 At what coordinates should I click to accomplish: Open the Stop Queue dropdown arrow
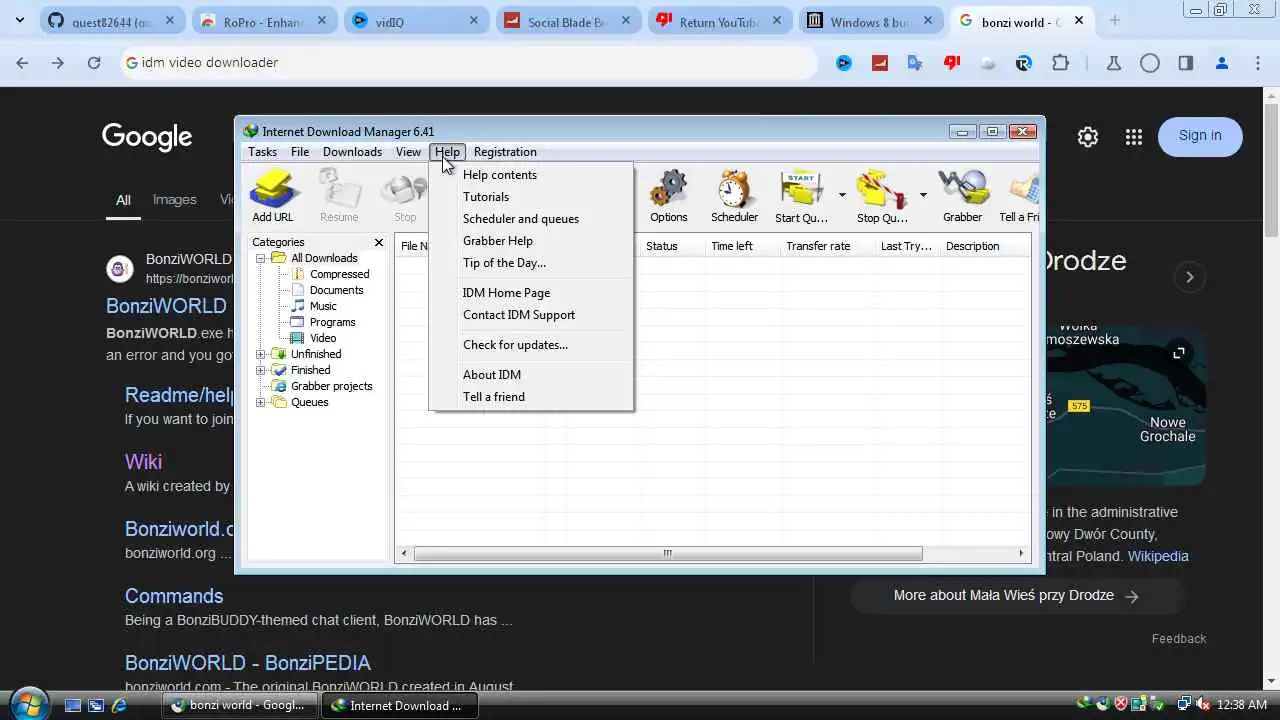tap(923, 195)
